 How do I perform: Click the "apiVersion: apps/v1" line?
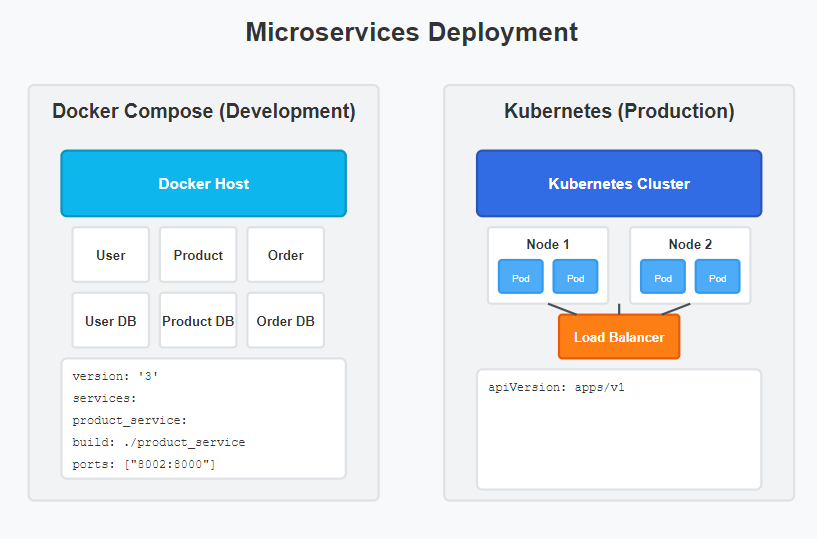coord(556,387)
